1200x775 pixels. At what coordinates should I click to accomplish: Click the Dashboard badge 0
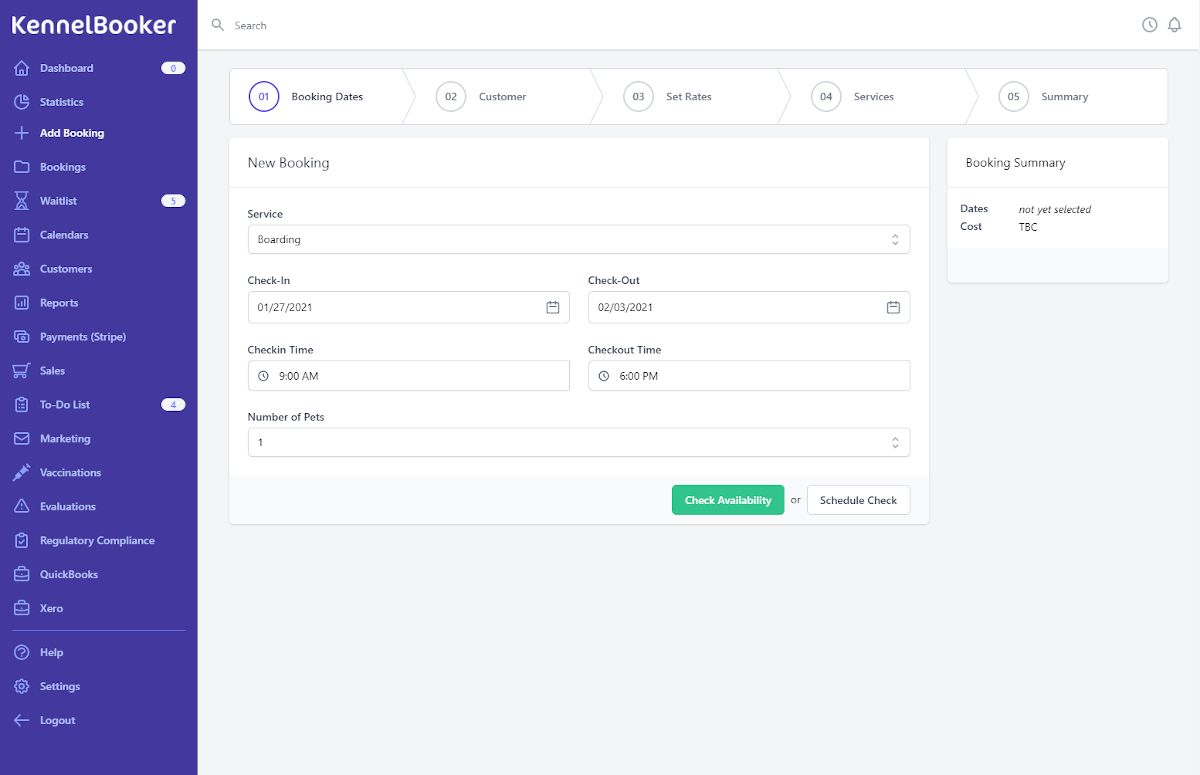tap(173, 68)
